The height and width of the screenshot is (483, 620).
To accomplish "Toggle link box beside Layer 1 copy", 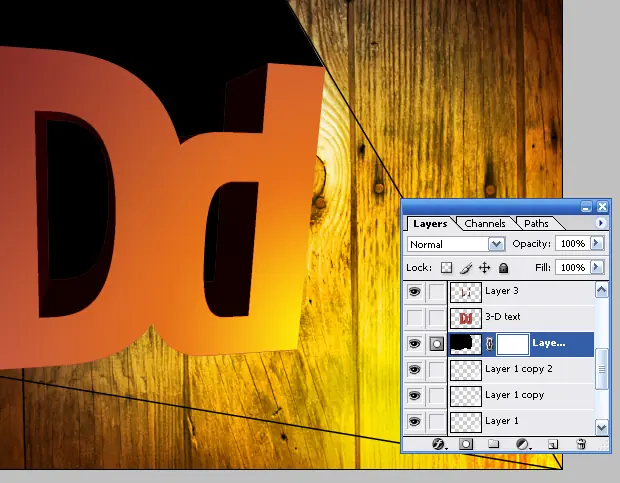I will click(x=437, y=395).
